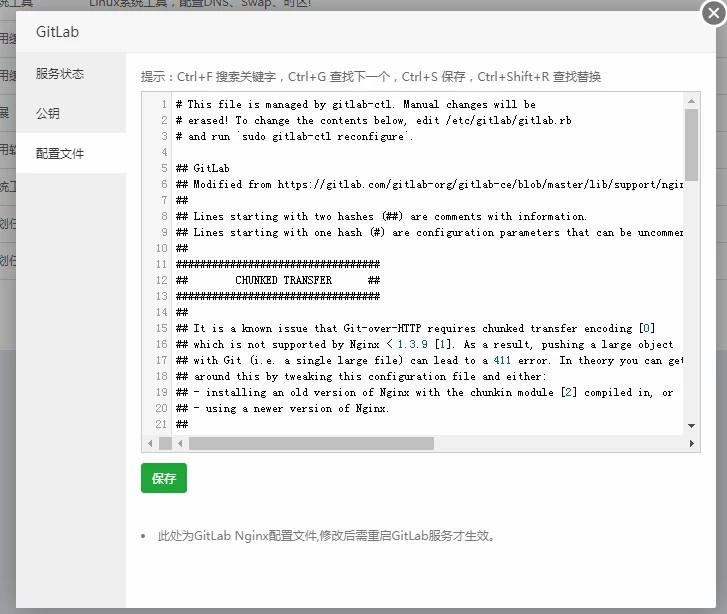The image size is (727, 614).
Task: Click the 411 error number on line 17
Action: click(x=502, y=360)
